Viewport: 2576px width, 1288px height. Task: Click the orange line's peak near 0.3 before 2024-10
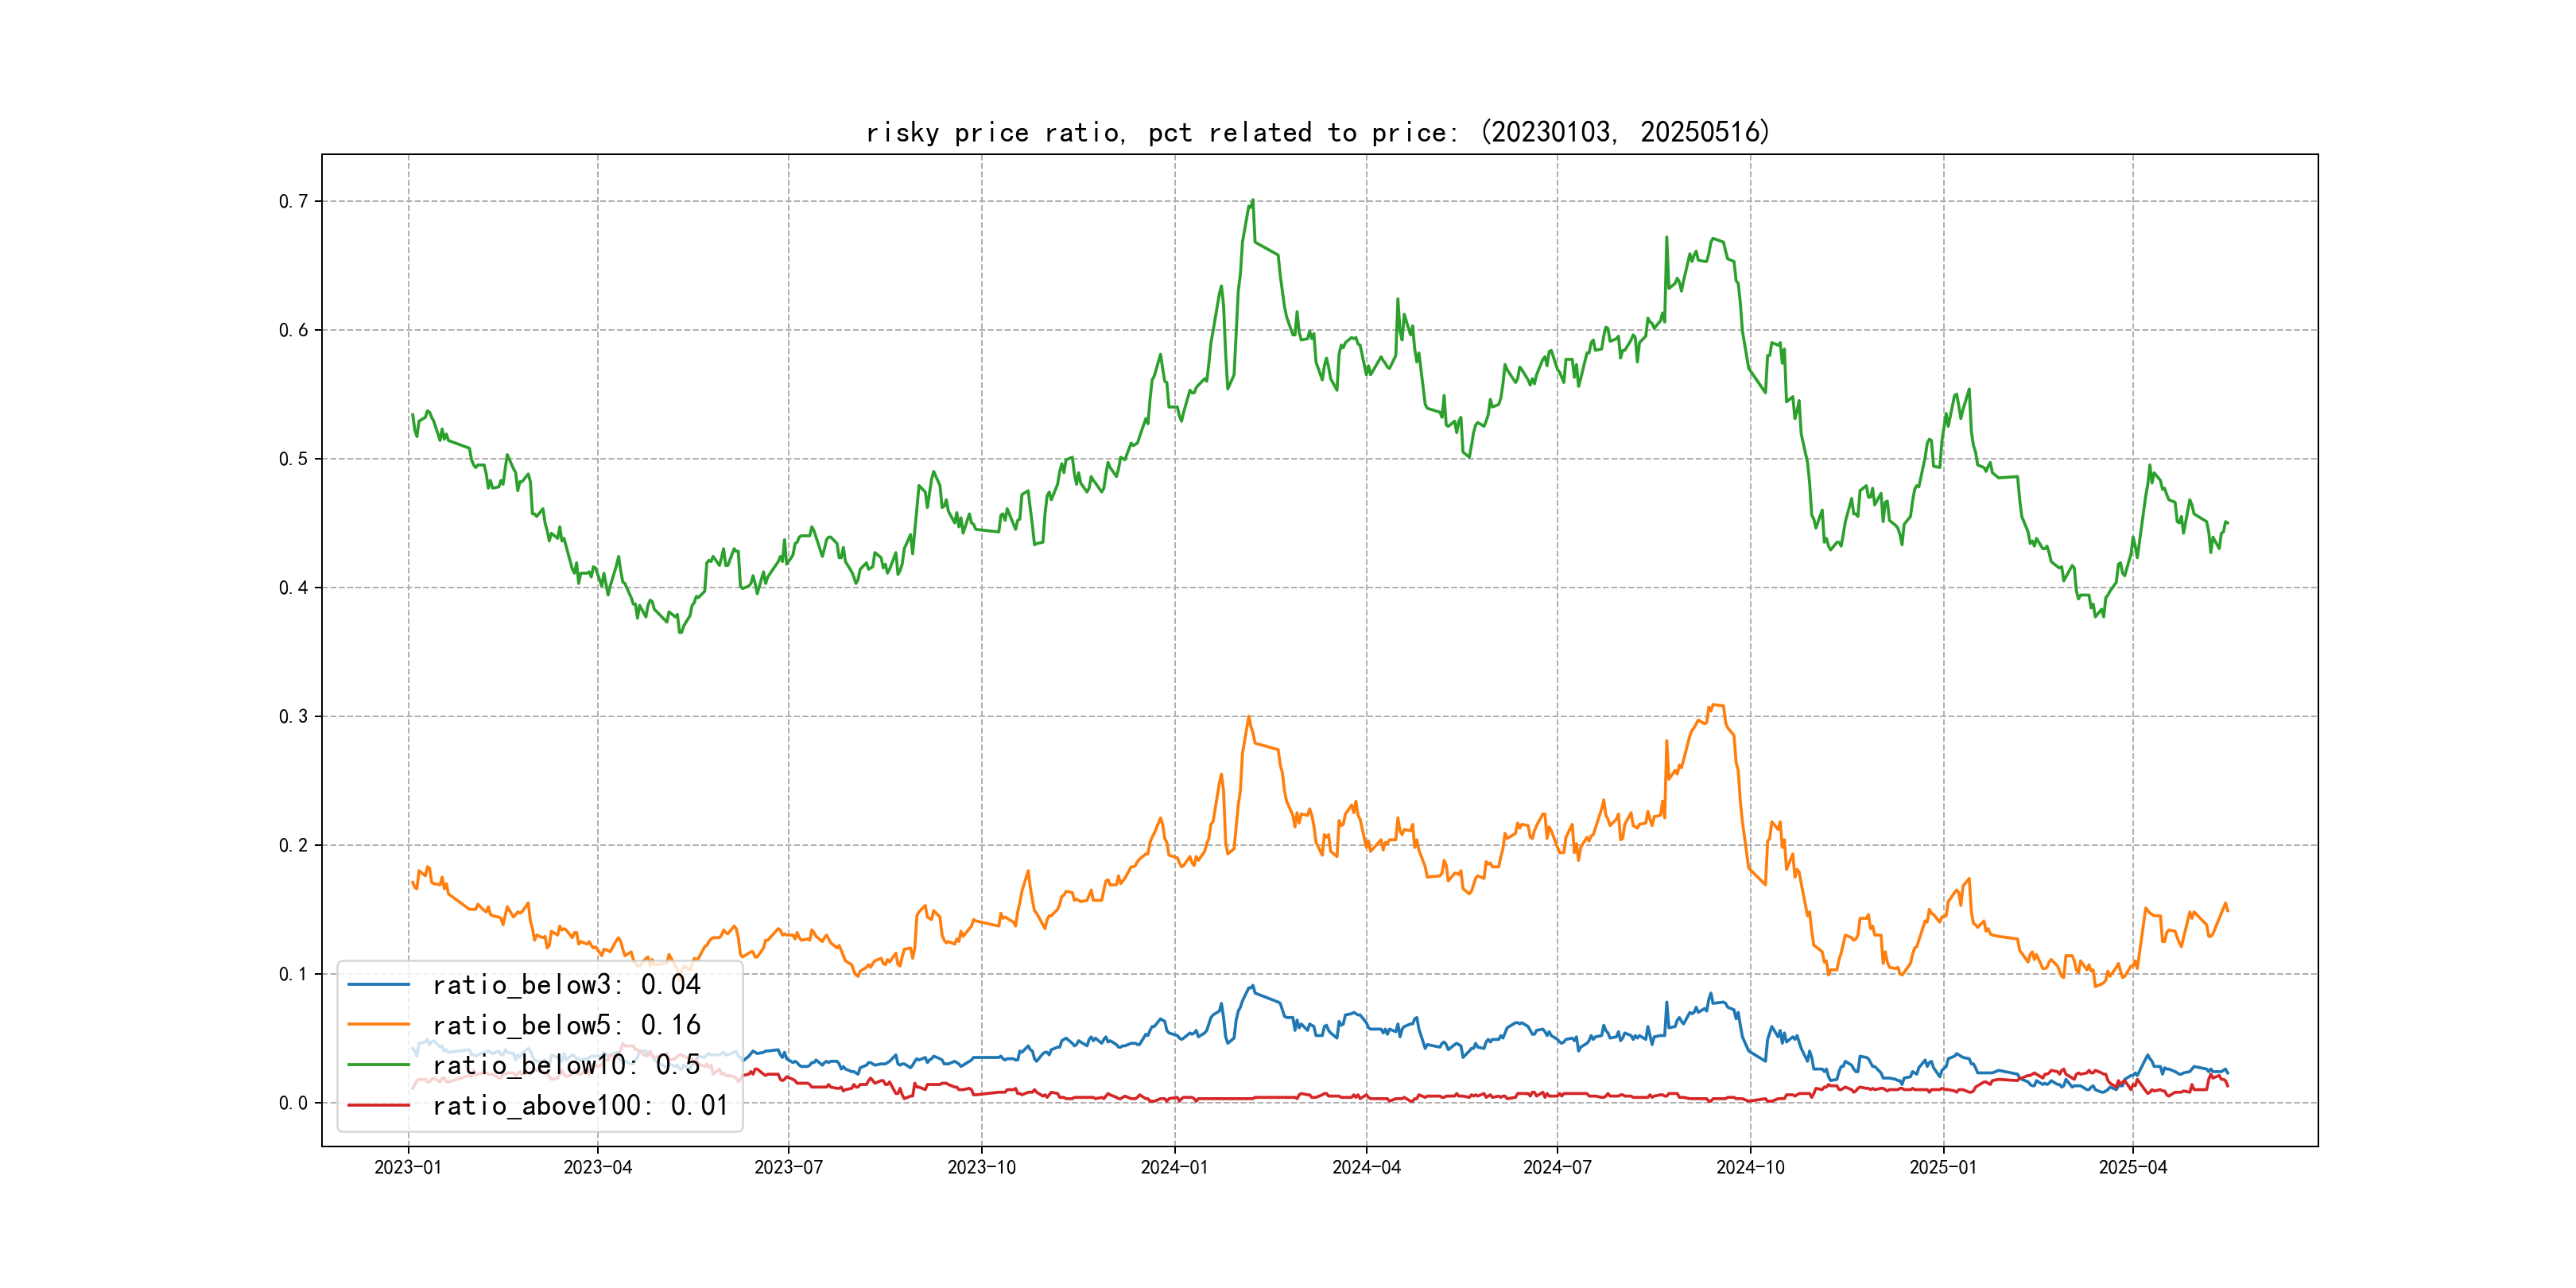[1716, 706]
